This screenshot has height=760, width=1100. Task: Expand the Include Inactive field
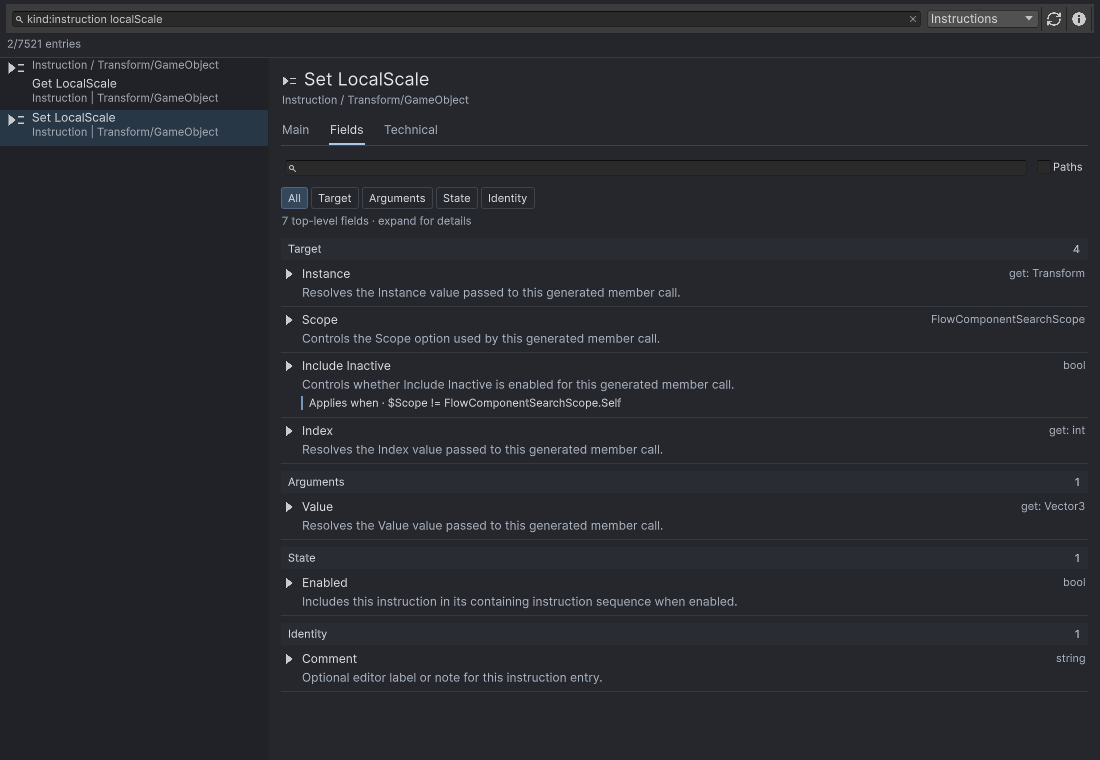289,366
